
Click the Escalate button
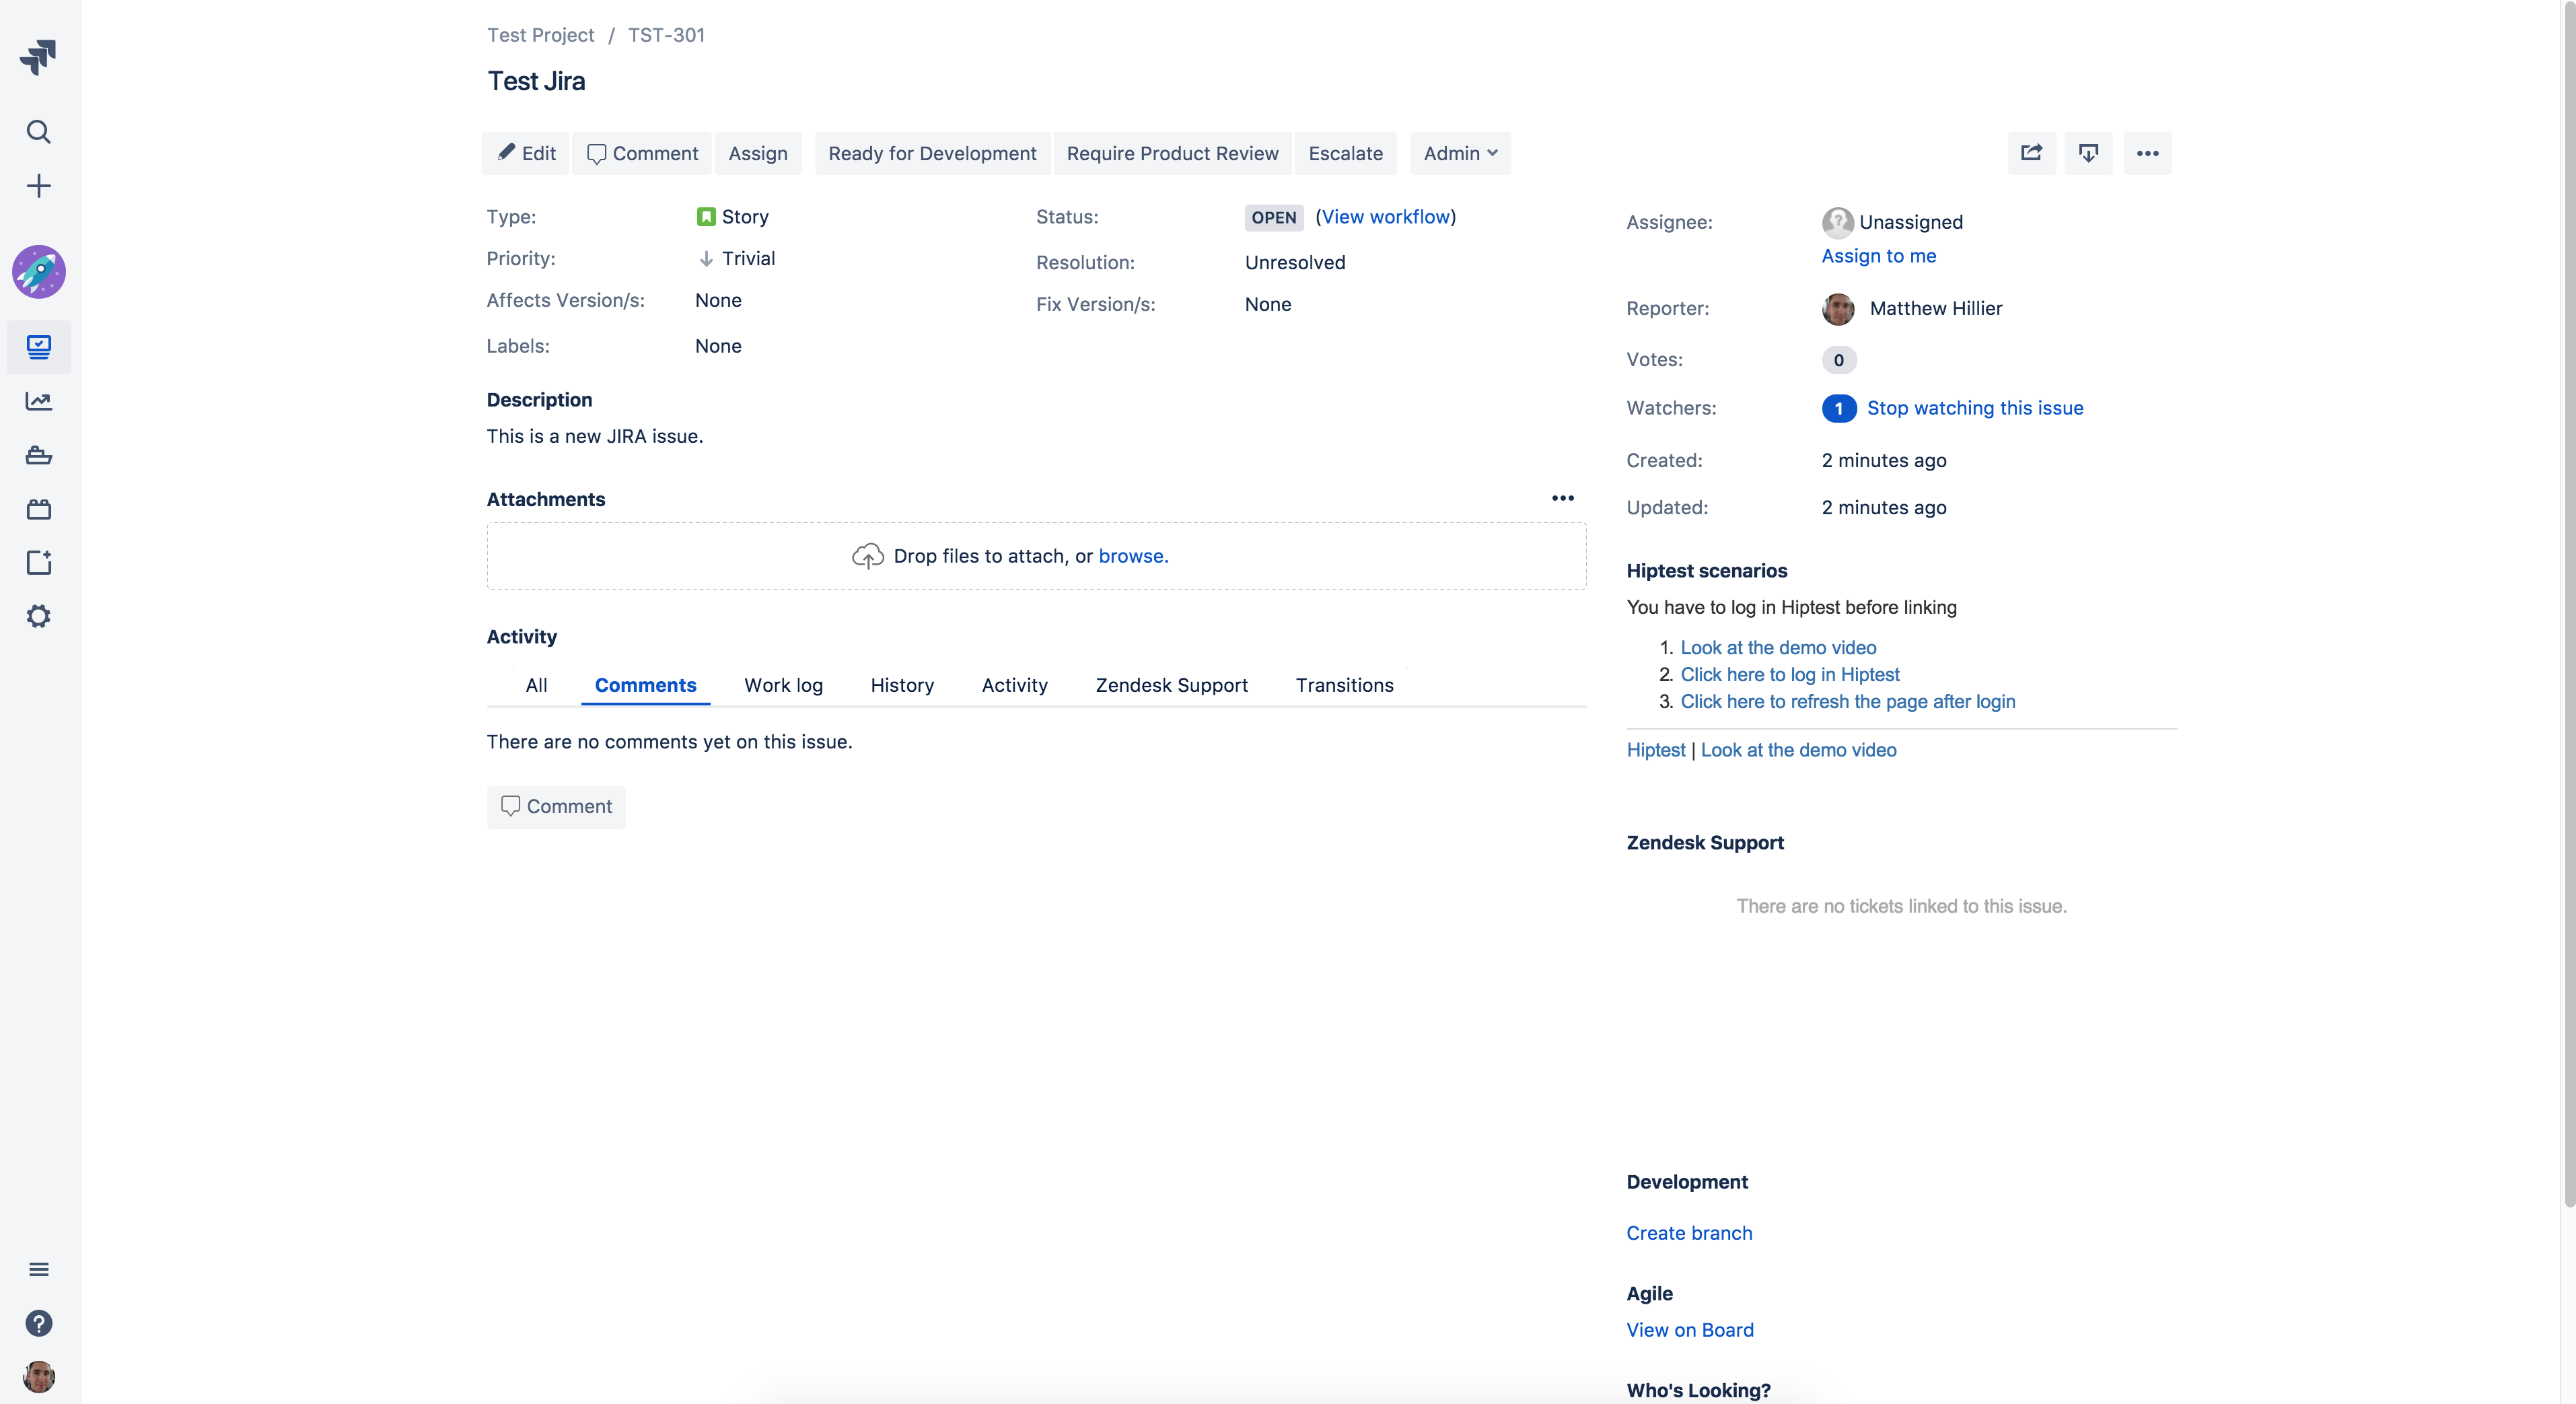click(x=1345, y=153)
